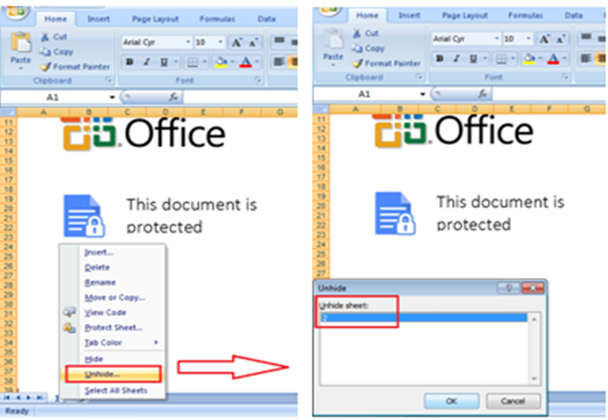
Task: Click Paste icon in window with Unhide dialog
Action: click(x=333, y=39)
